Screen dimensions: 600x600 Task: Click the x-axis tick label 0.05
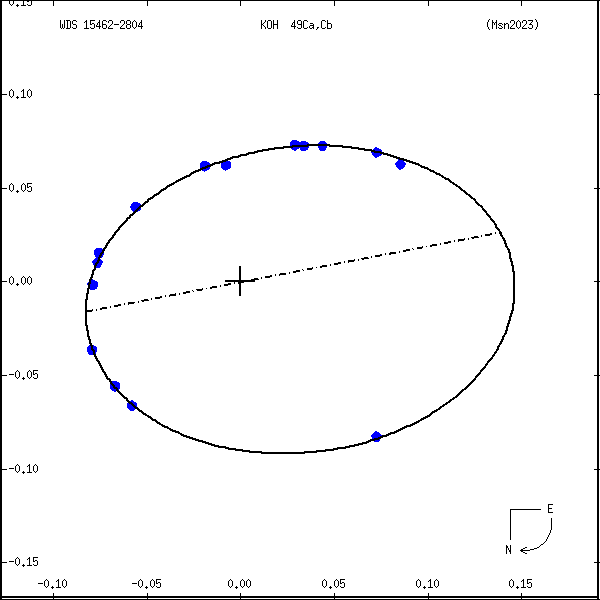pos(334,584)
